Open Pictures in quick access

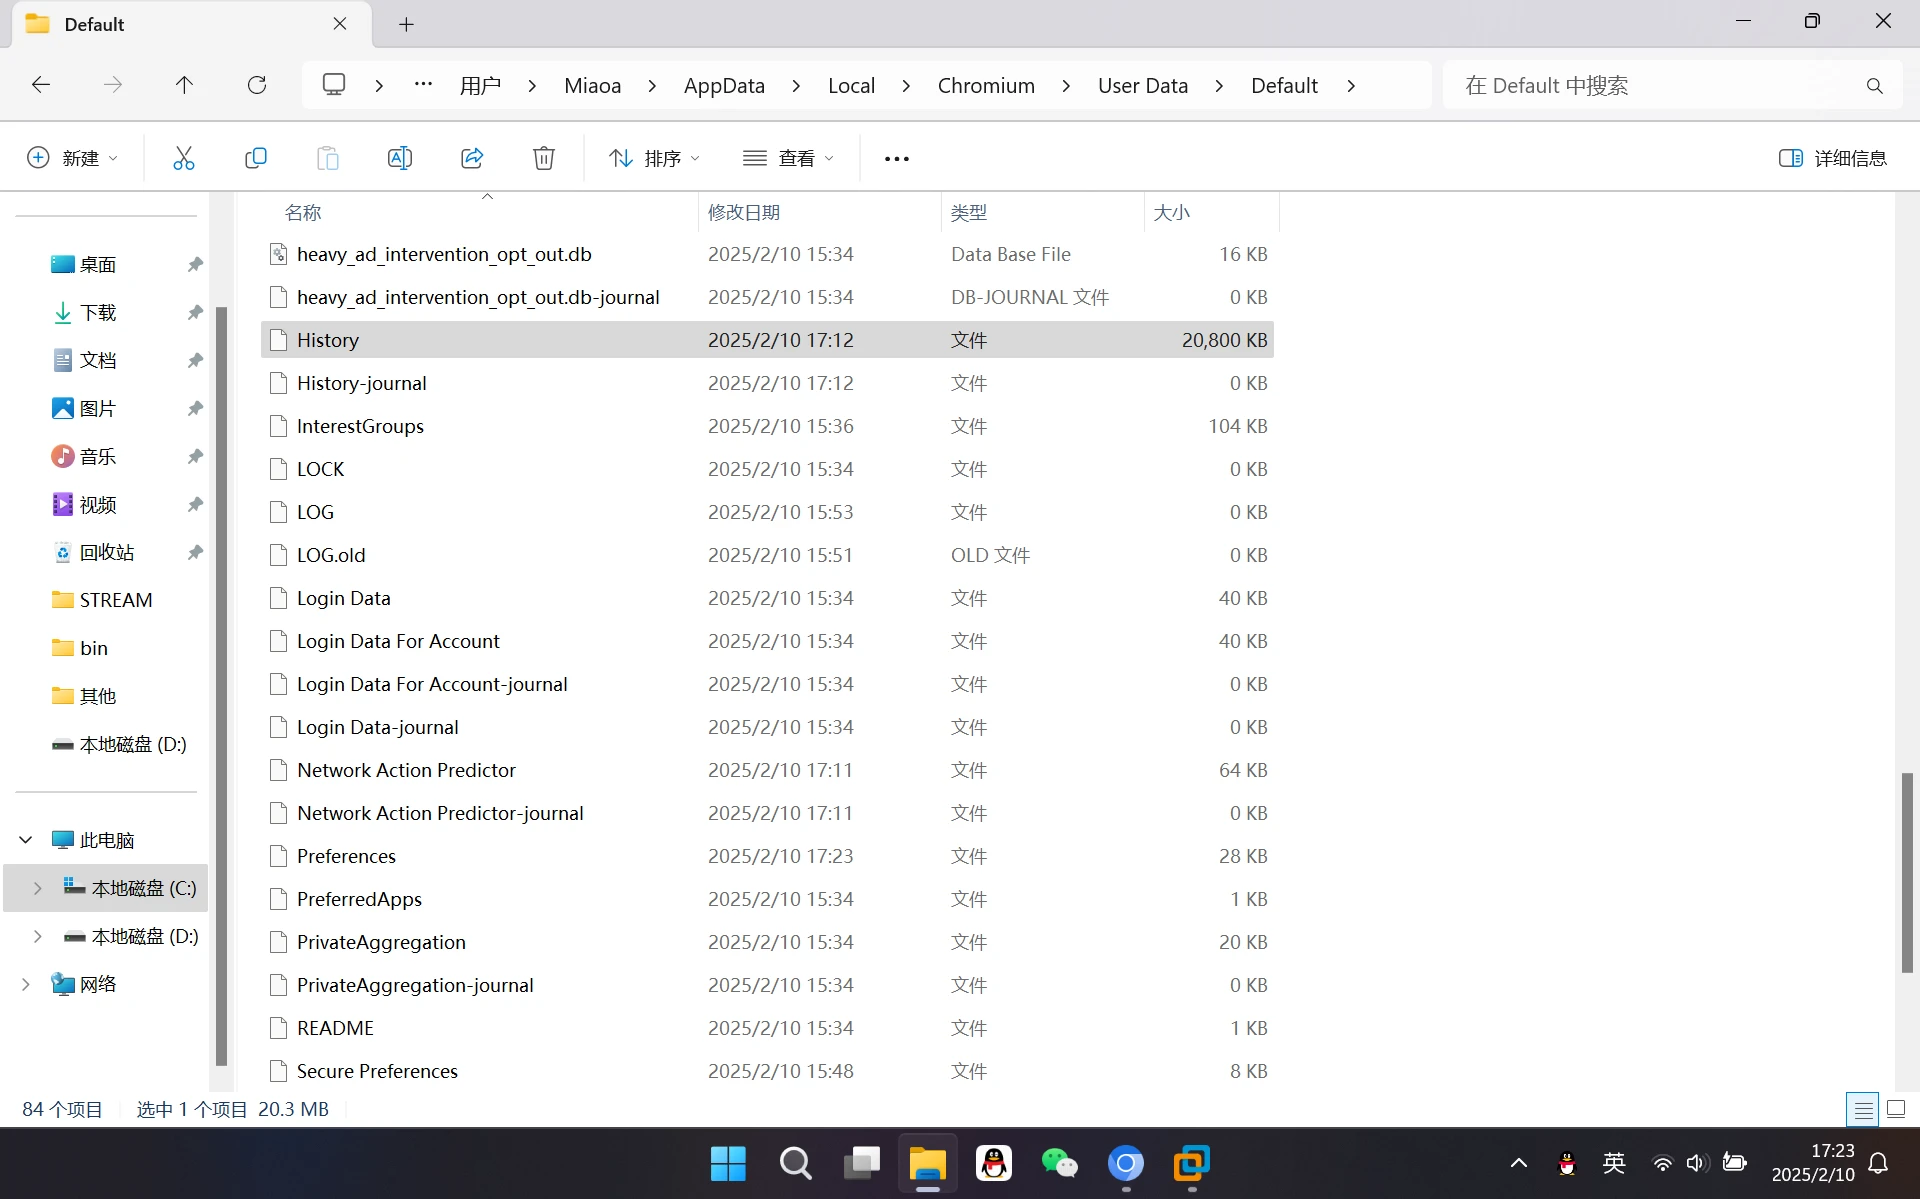click(97, 408)
